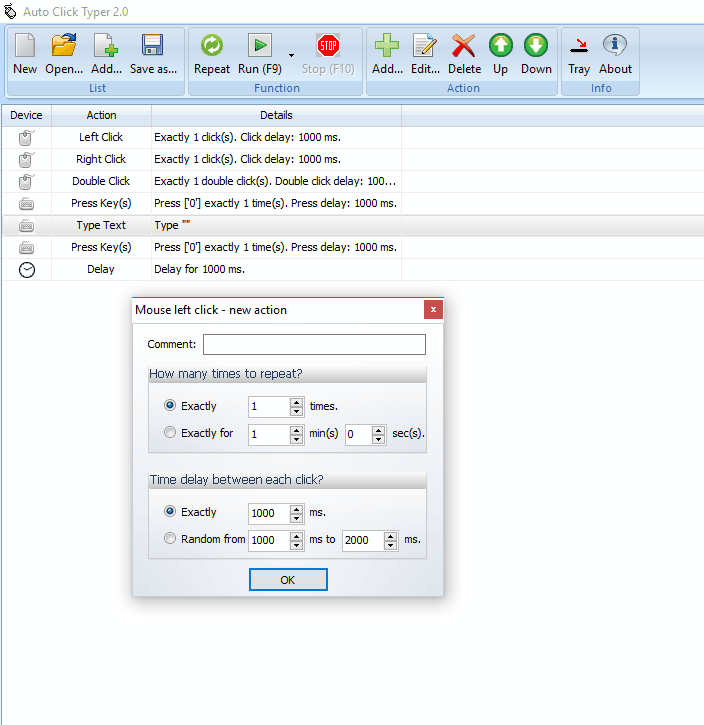Screen dimensions: 704x725
Task: Decrease the Random from ms value
Action: tap(297, 545)
